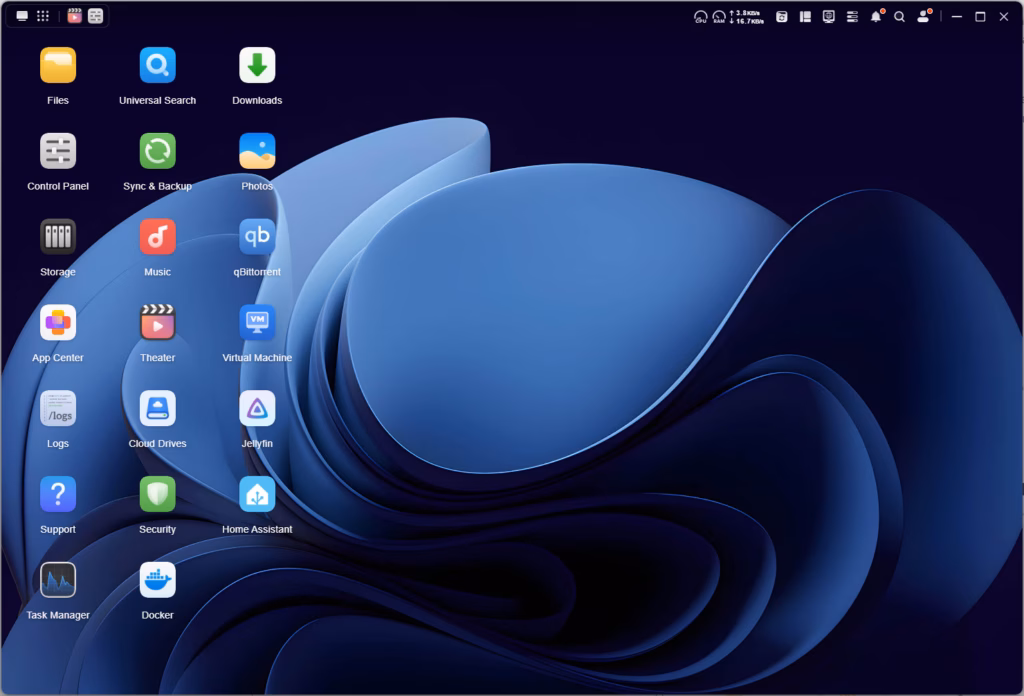Viewport: 1024px width, 696px height.
Task: Click the Show Desktop monitor icon in top bar
Action: pyautogui.click(x=22, y=16)
